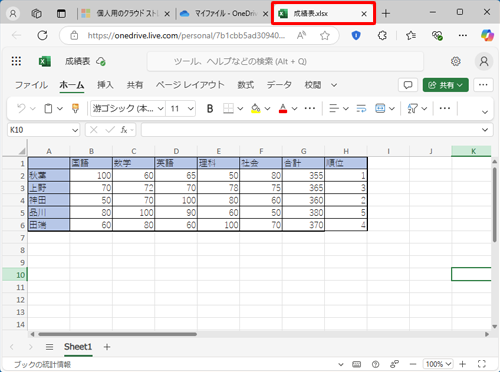The image size is (500, 372).
Task: Open the Copilot icon in browser
Action: (487, 35)
